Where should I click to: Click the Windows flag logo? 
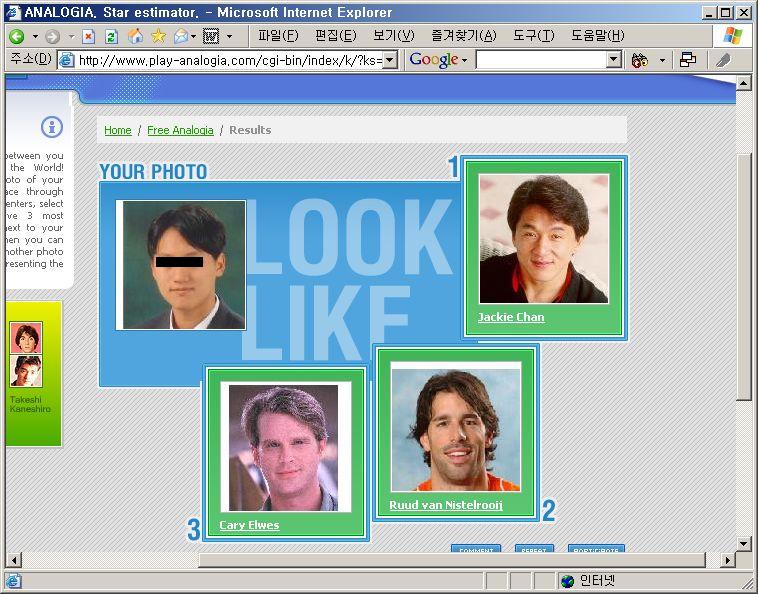732,36
